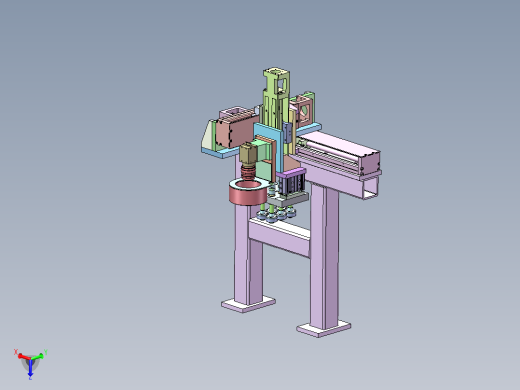Click the blue Z axis of the triad
This screenshot has height=390, width=520.
[x=30, y=368]
